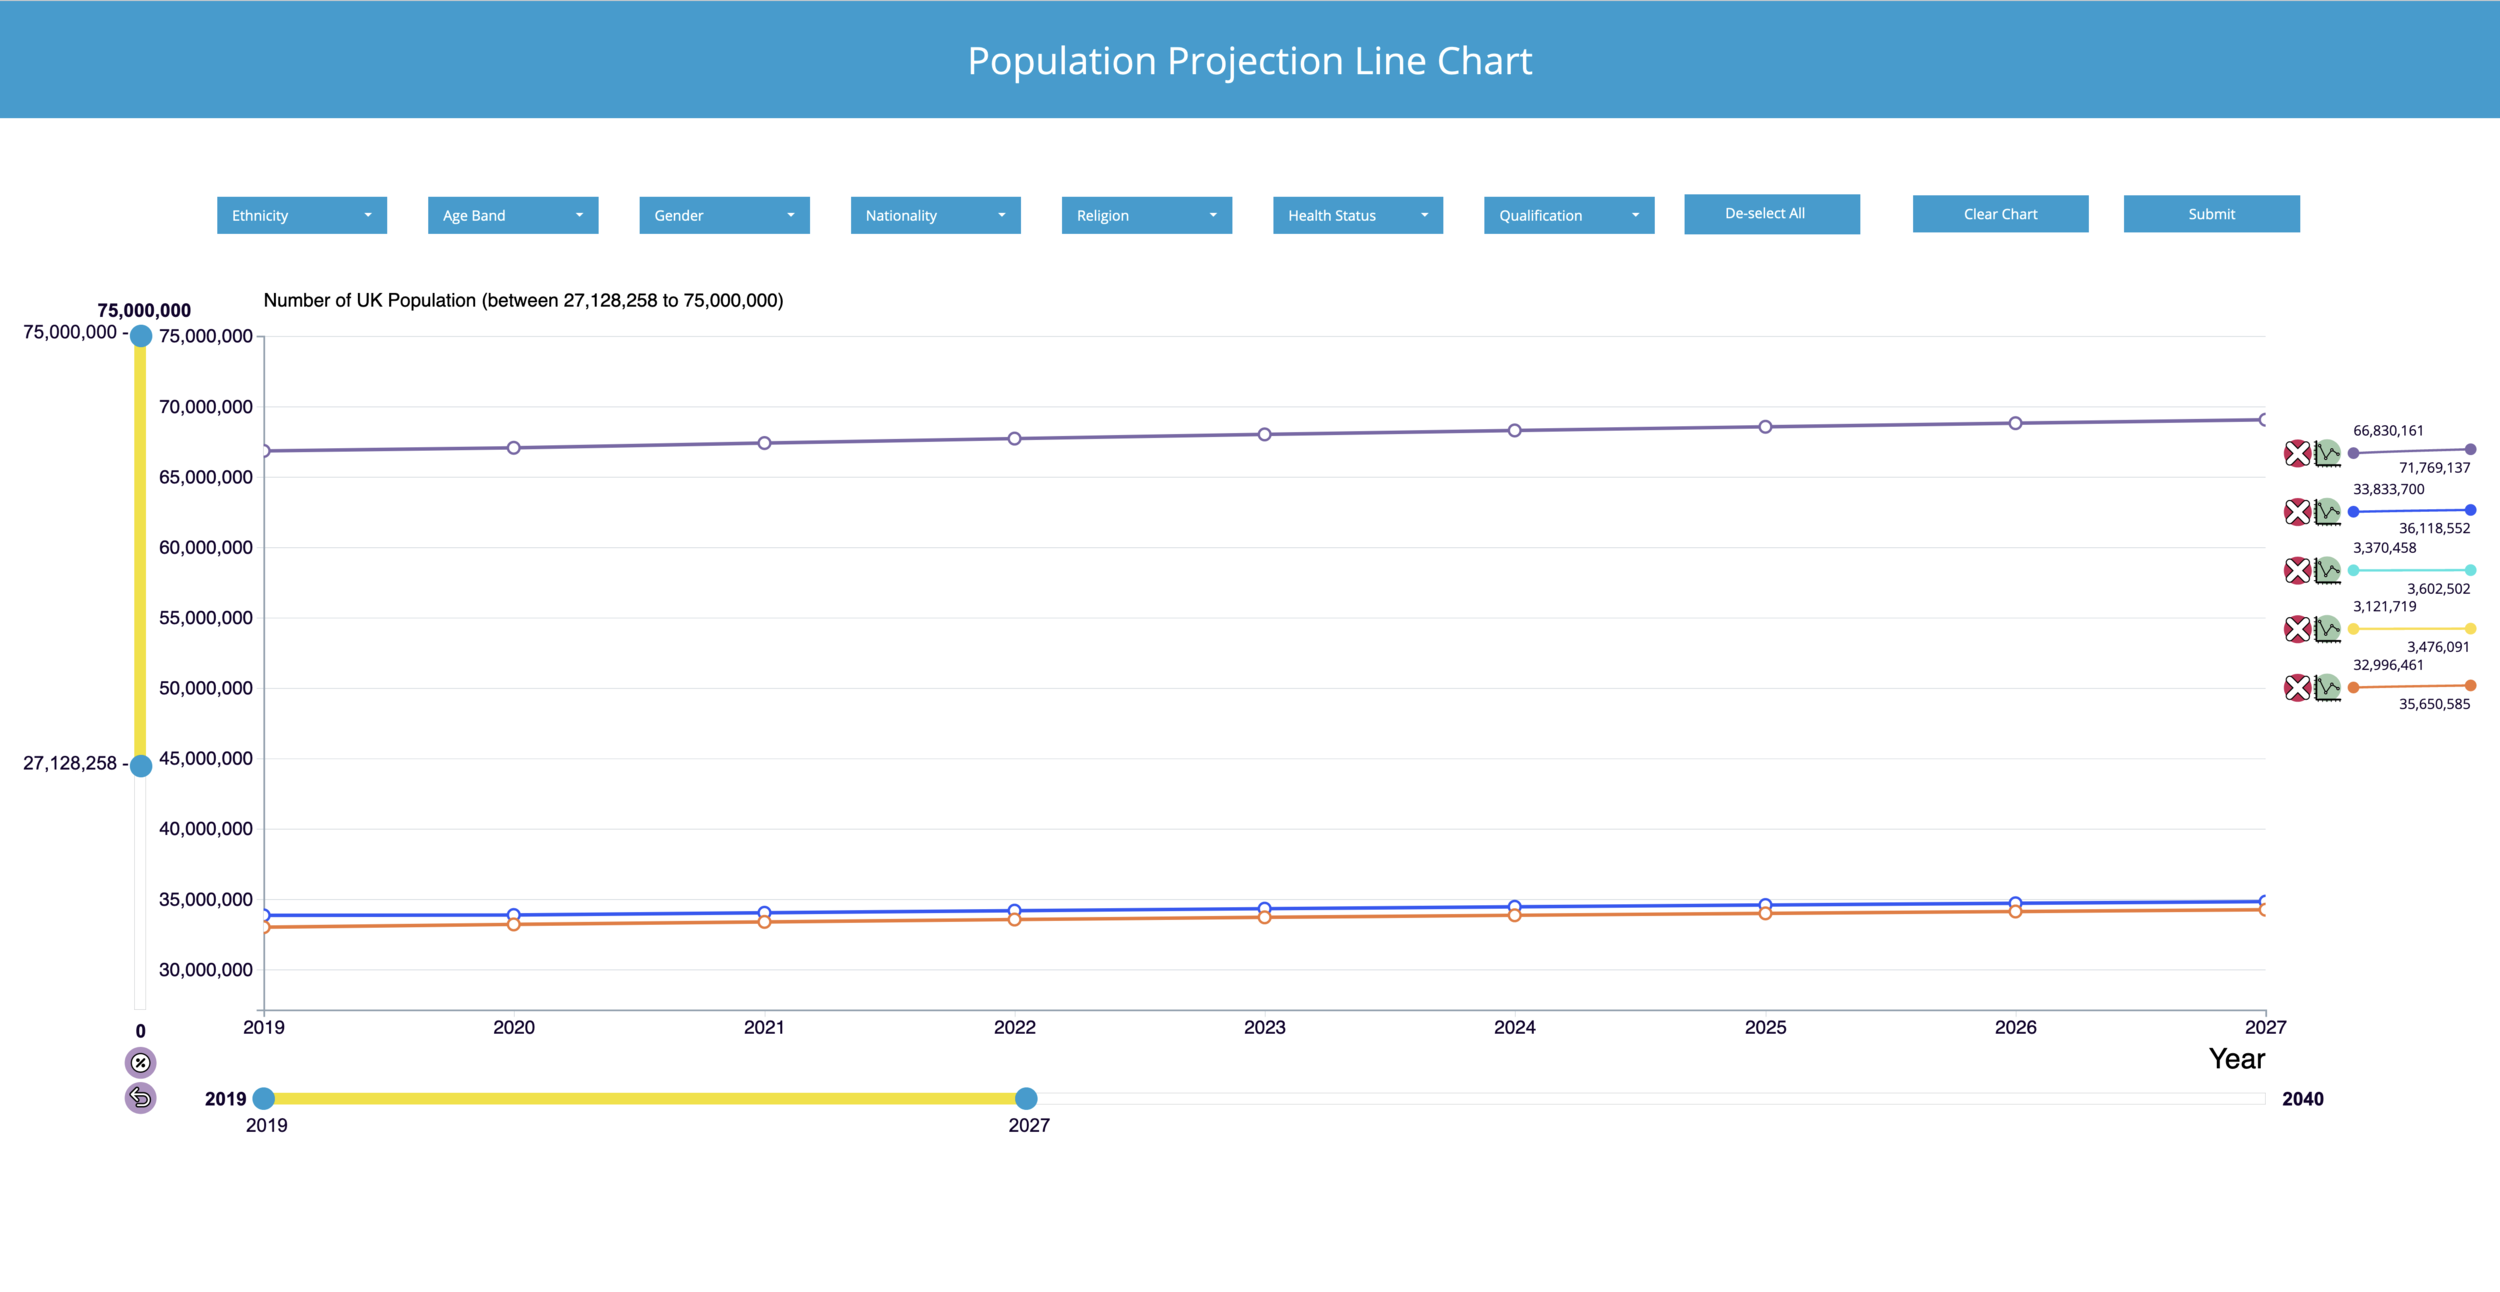Click the 2040 year range maximum label

[2302, 1099]
